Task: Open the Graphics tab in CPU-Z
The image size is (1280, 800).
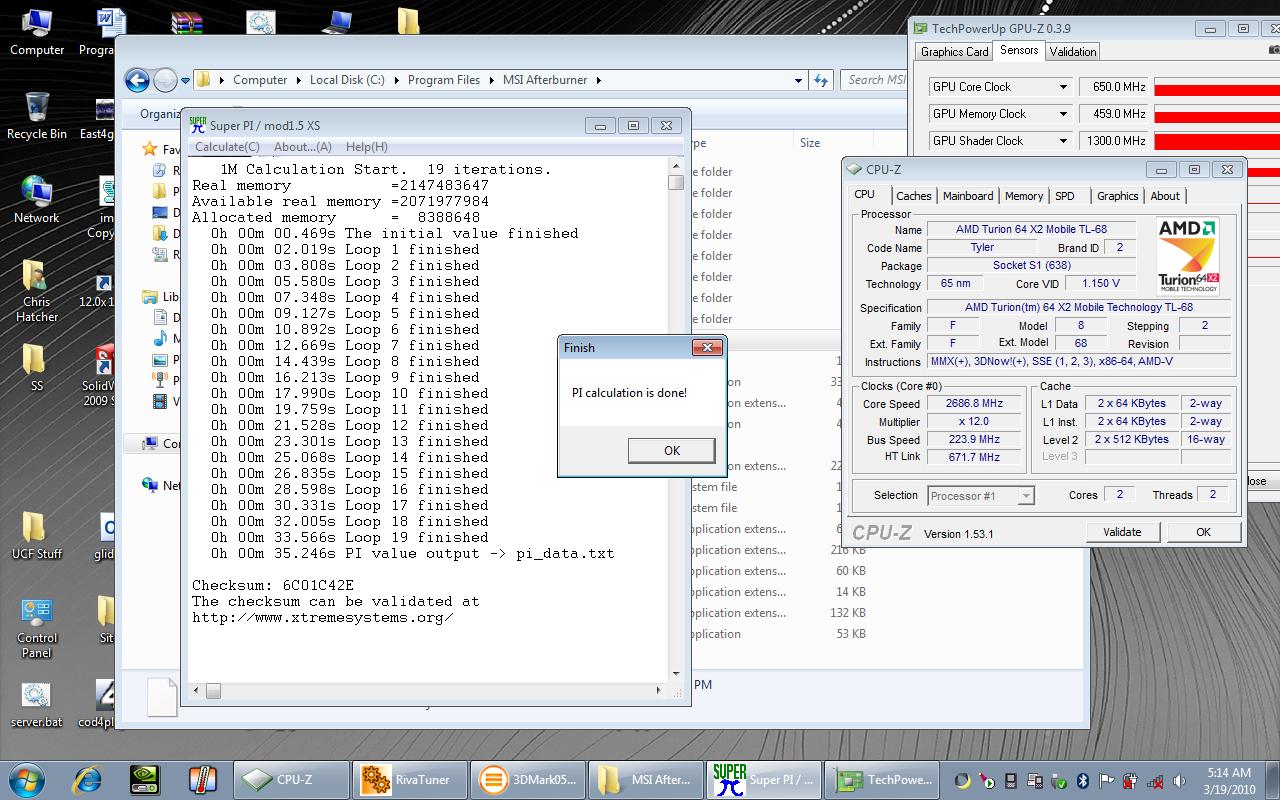Action: pos(1117,196)
